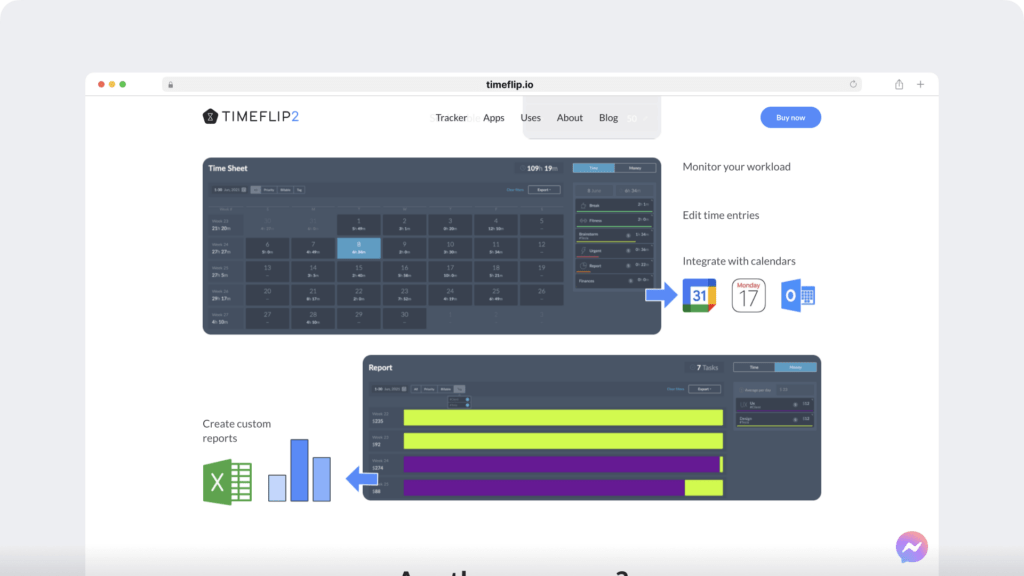Open the Messenger chat bubble icon

pos(910,547)
